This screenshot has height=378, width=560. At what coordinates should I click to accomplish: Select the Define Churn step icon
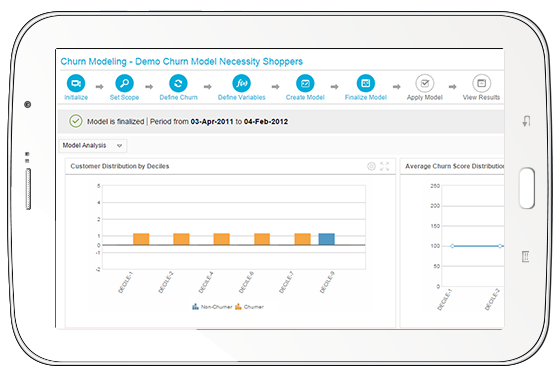178,83
